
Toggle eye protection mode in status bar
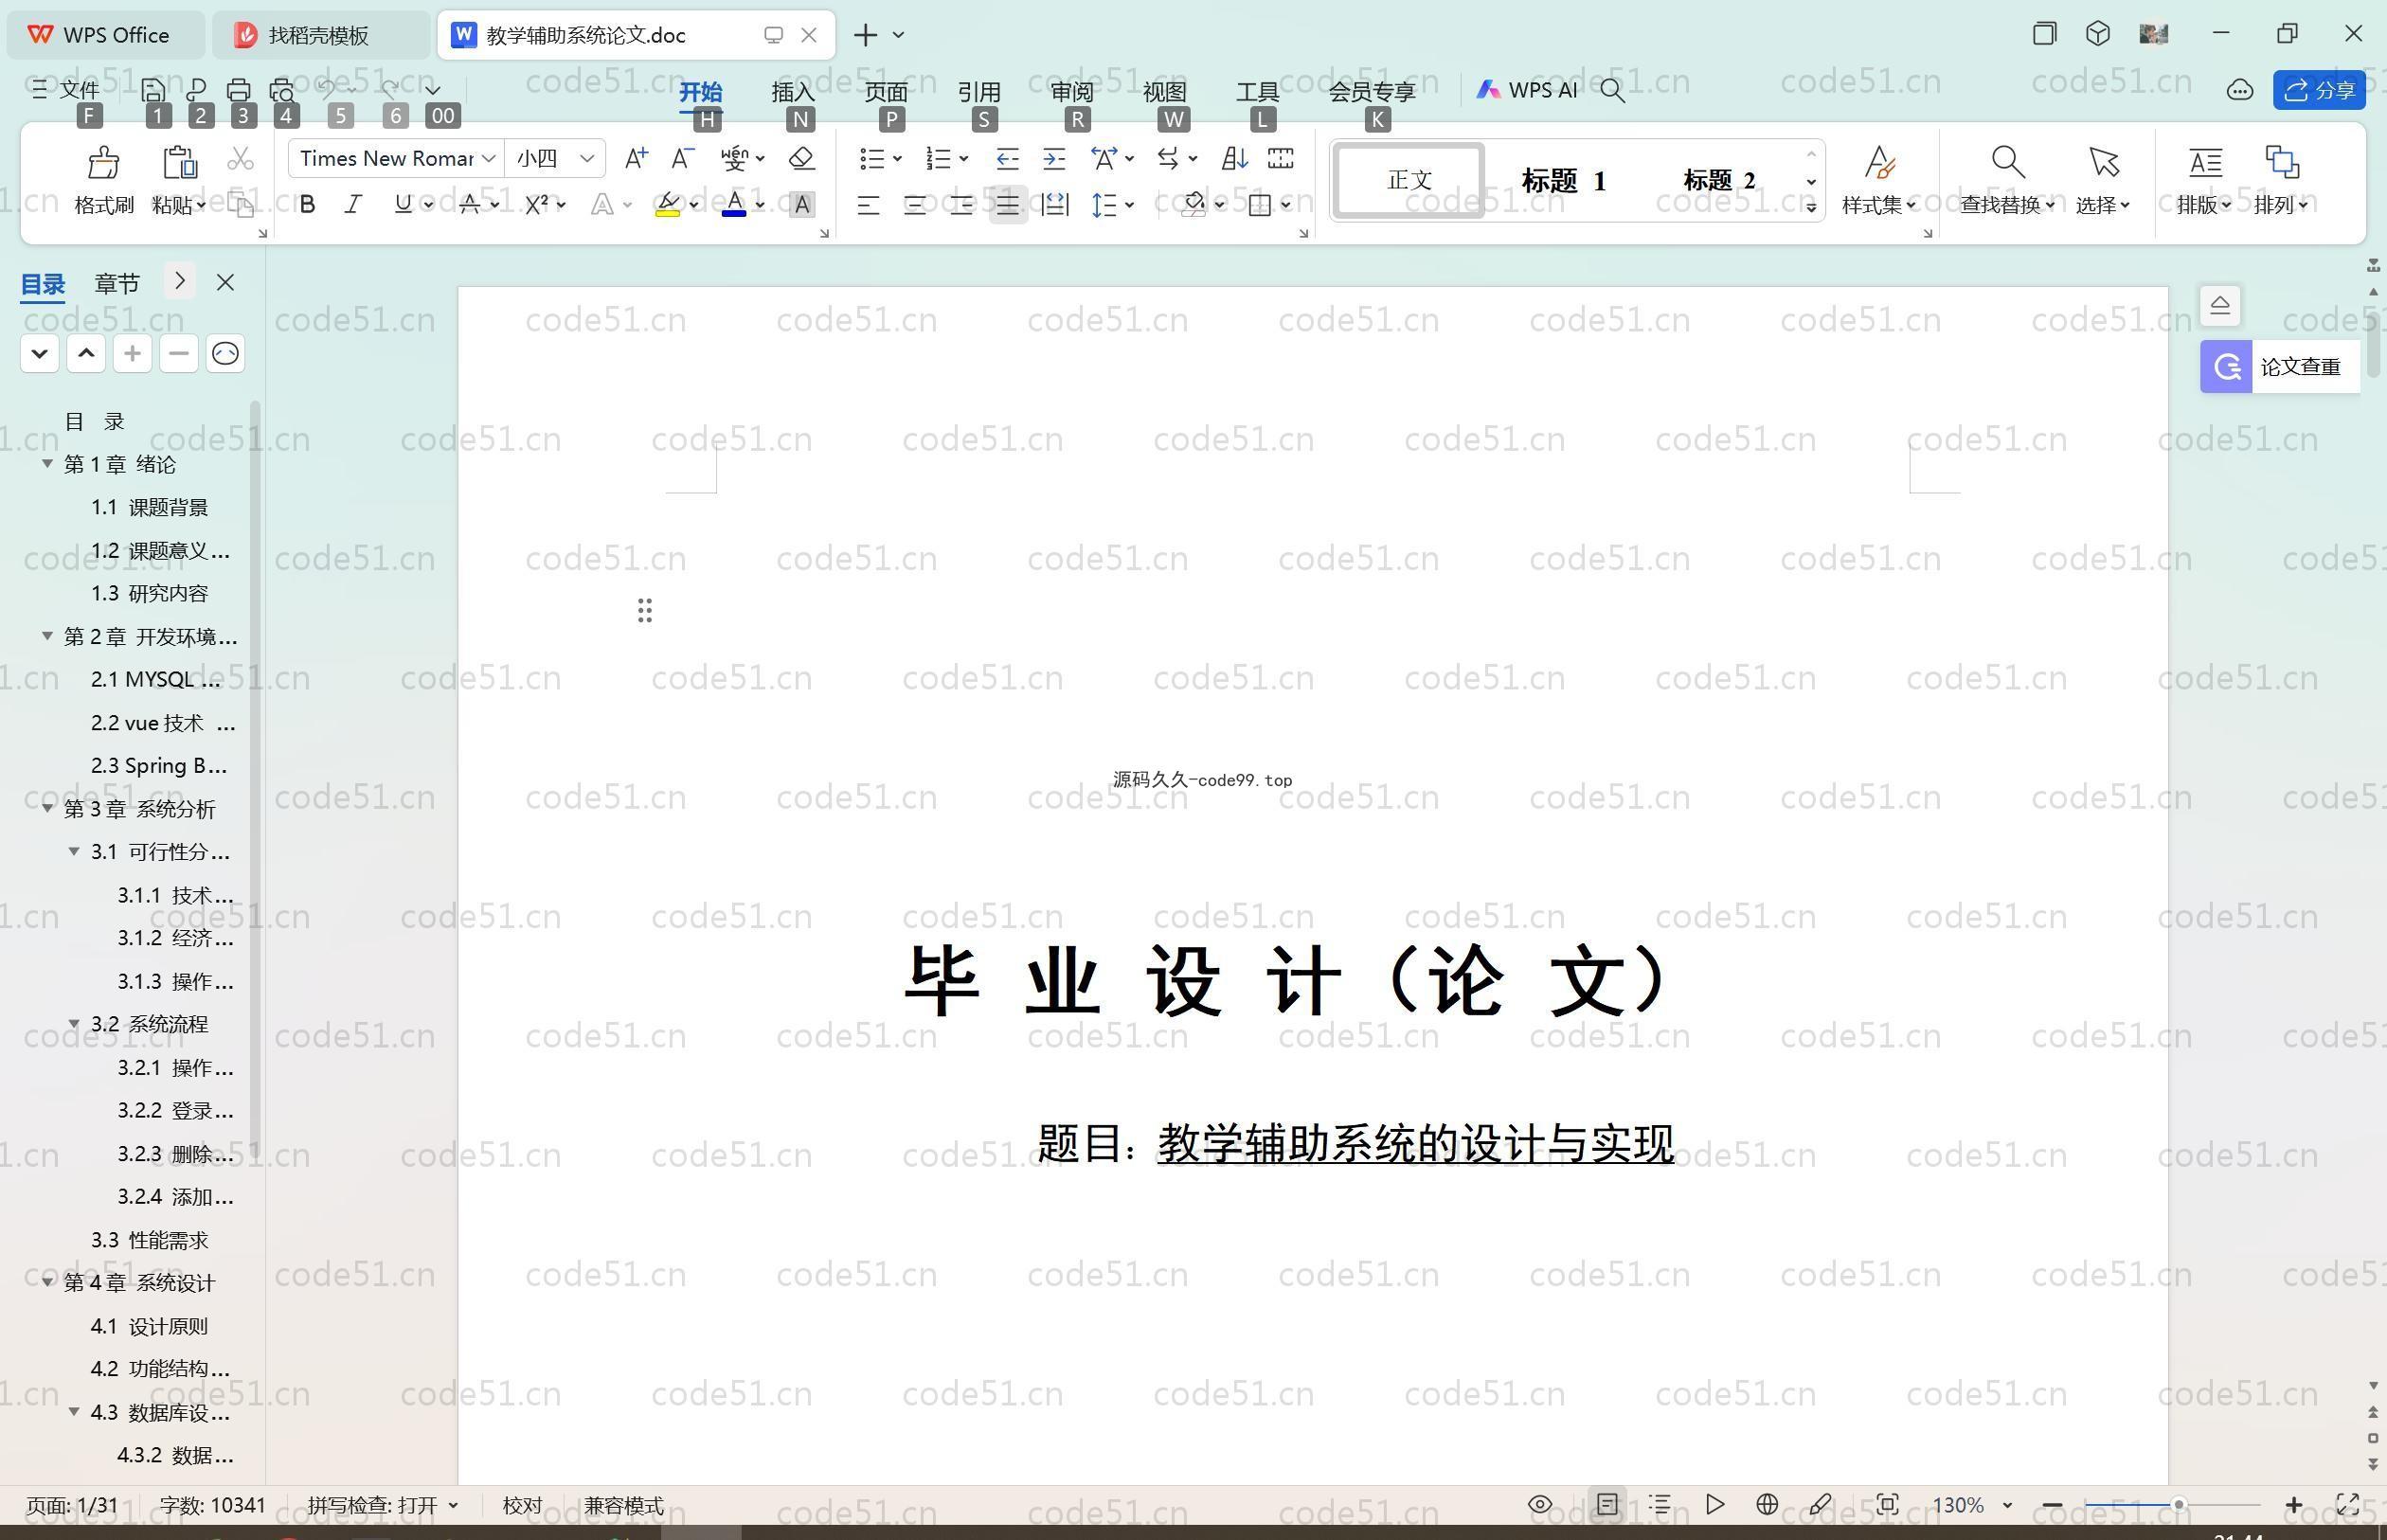pos(1540,1505)
